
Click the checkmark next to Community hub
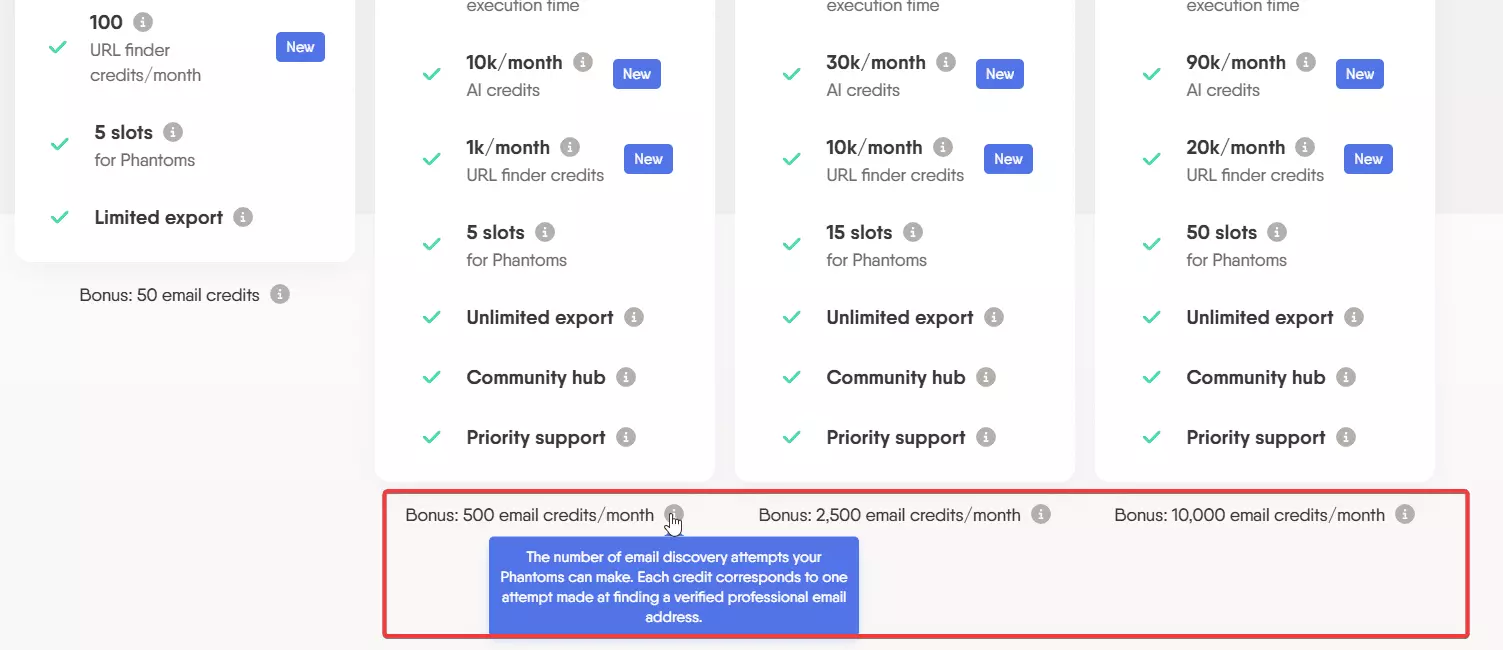[431, 377]
